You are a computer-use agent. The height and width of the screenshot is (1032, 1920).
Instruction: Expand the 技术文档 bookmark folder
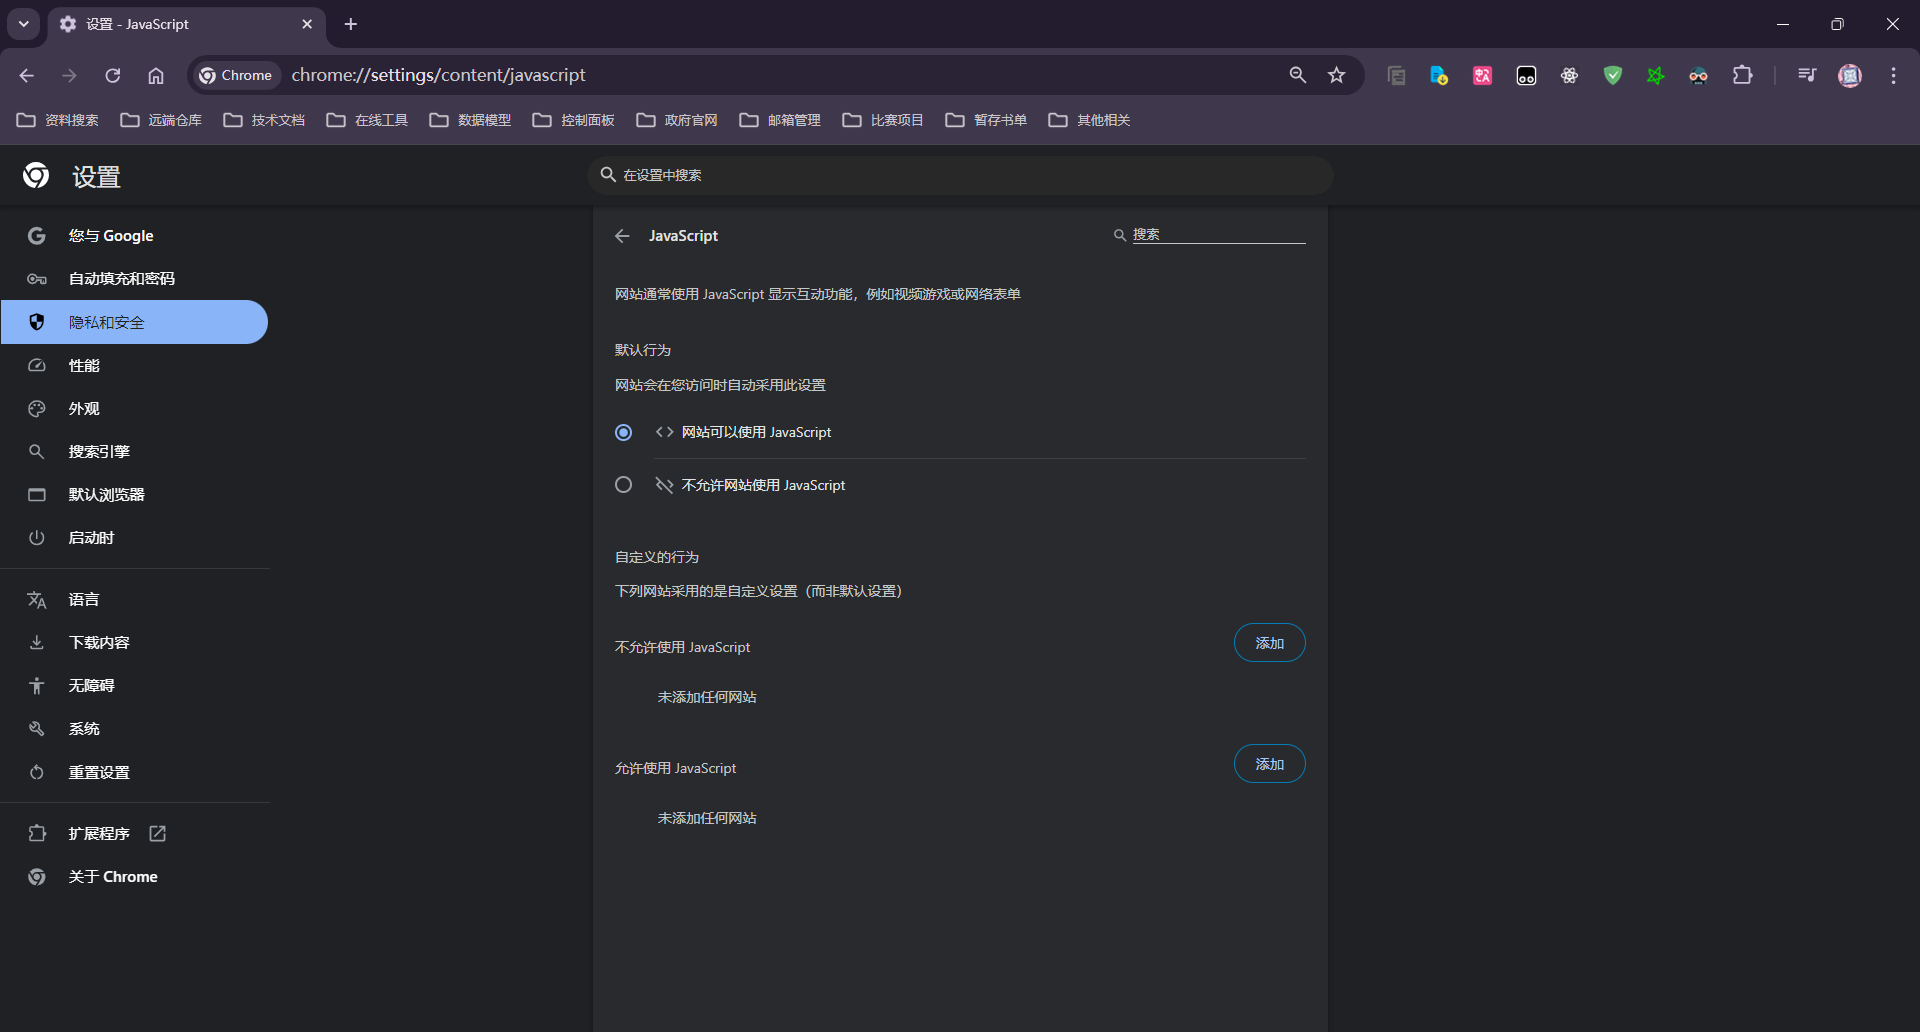pyautogui.click(x=264, y=120)
